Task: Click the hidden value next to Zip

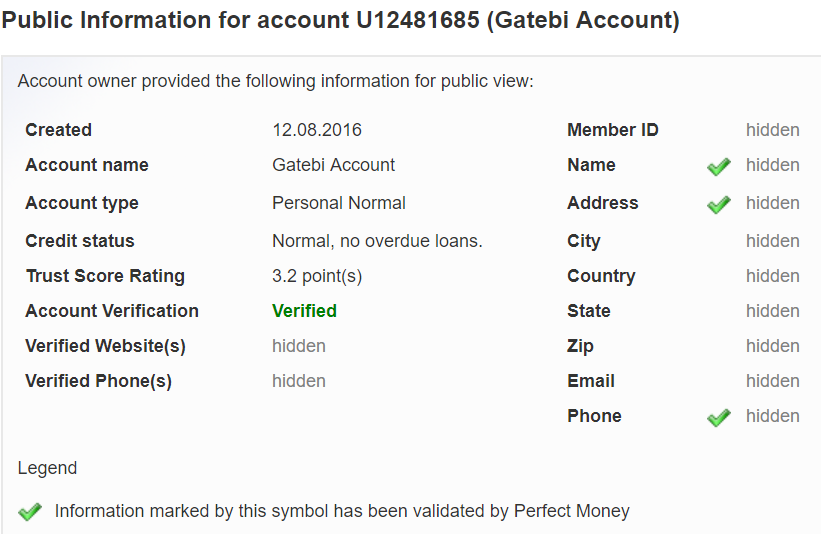Action: point(773,346)
